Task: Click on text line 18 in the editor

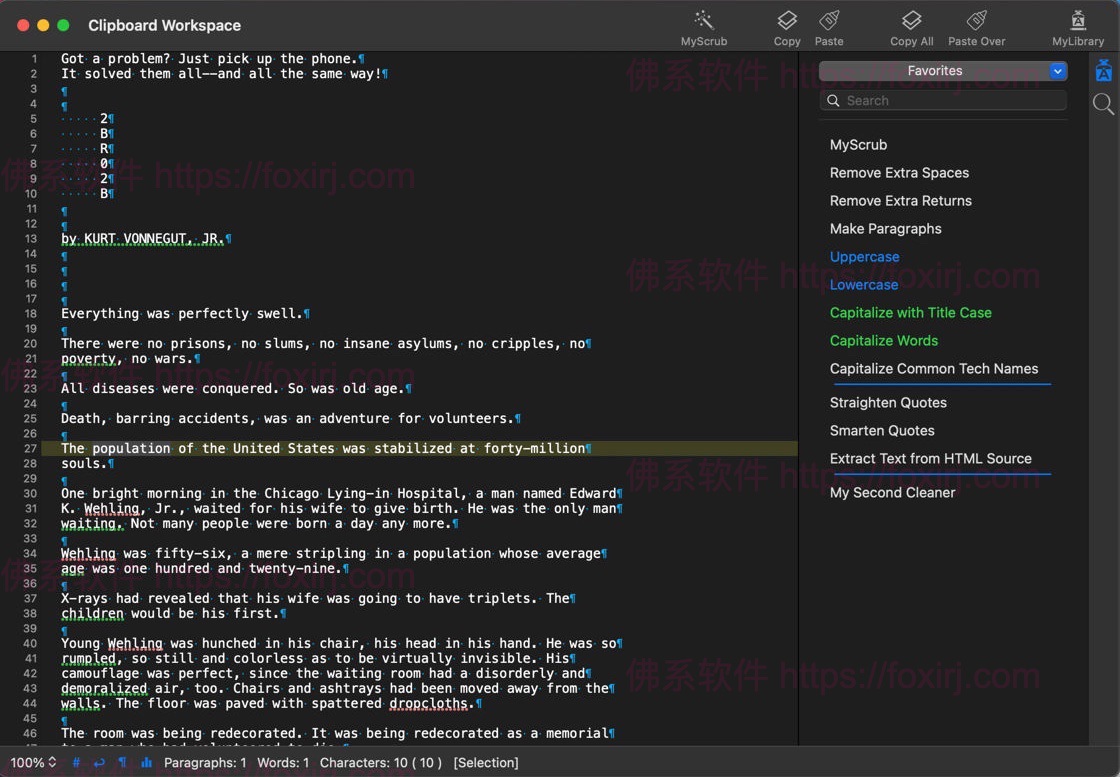Action: (x=180, y=314)
